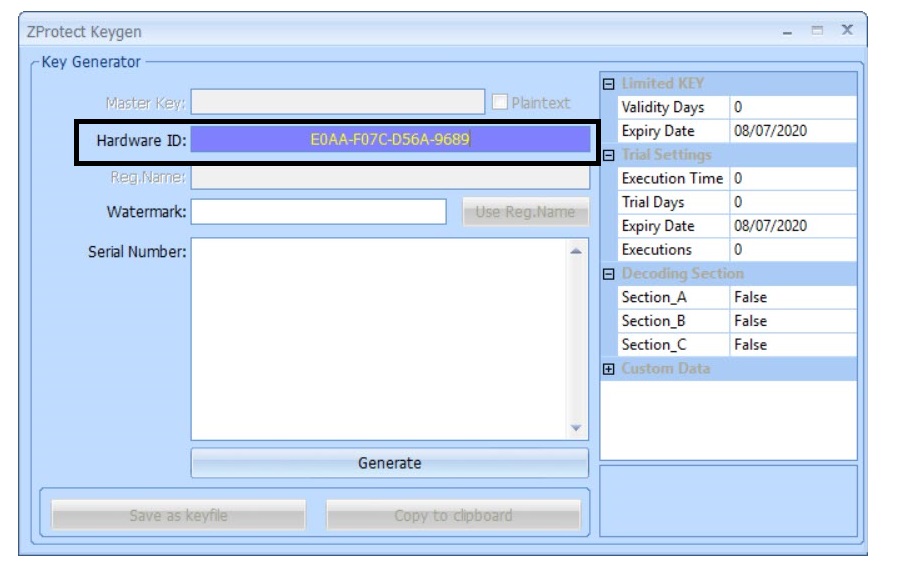This screenshot has width=899, height=578.
Task: Click the Trial Days property label
Action: 653,202
